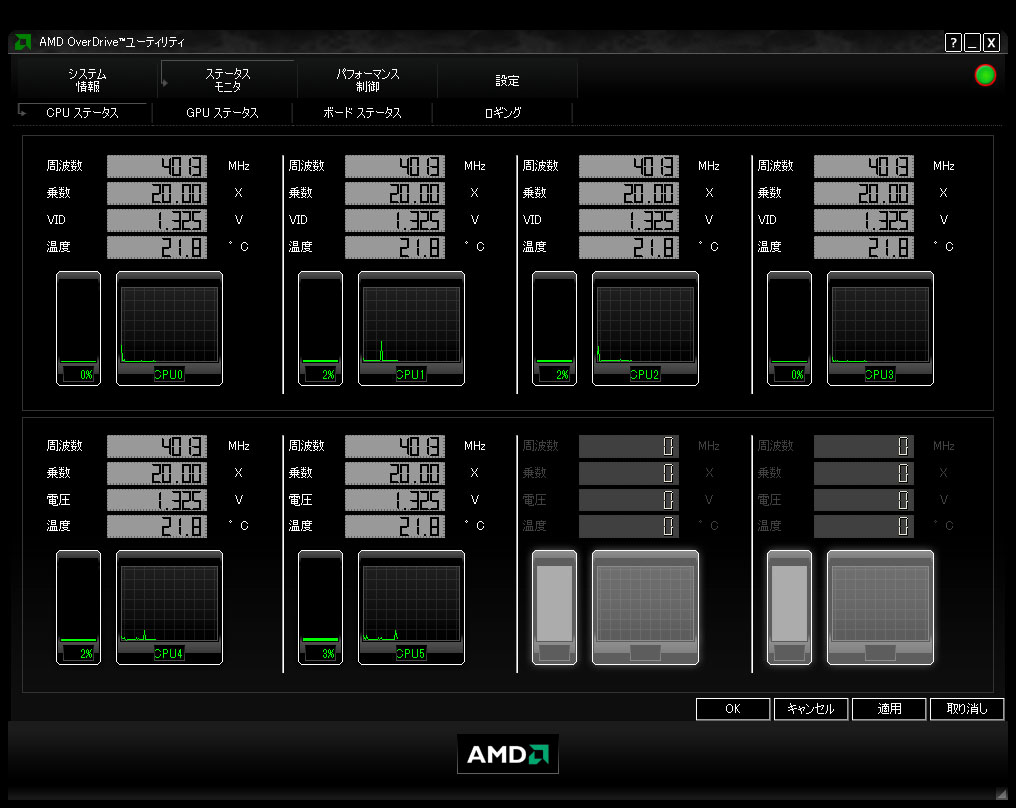The width and height of the screenshot is (1016, 808).
Task: Click the CPU2 乗数 20.00 field
Action: [629, 193]
